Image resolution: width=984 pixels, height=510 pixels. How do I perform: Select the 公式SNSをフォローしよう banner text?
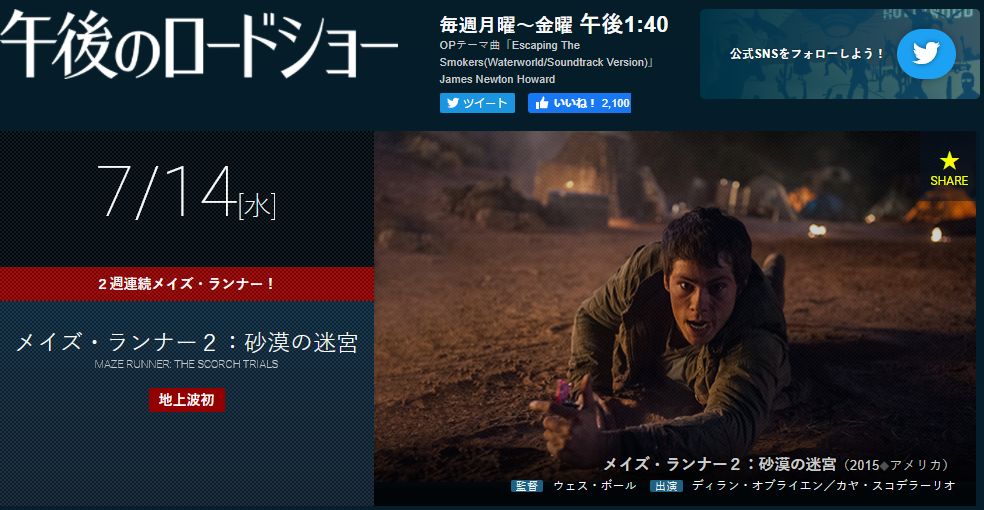(807, 53)
